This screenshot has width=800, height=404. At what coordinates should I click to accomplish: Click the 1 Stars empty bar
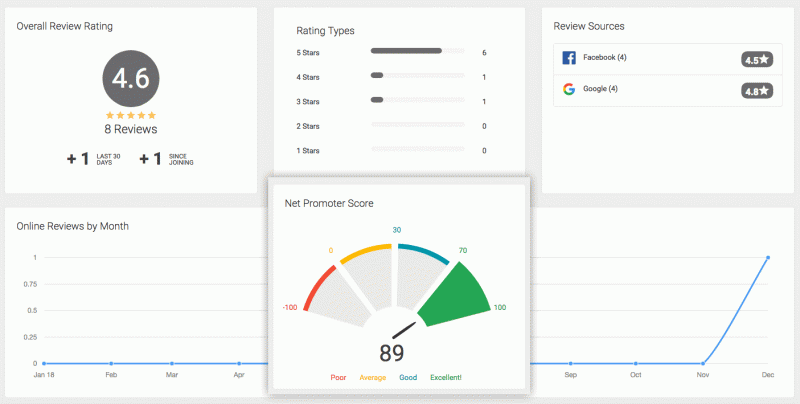pos(418,149)
